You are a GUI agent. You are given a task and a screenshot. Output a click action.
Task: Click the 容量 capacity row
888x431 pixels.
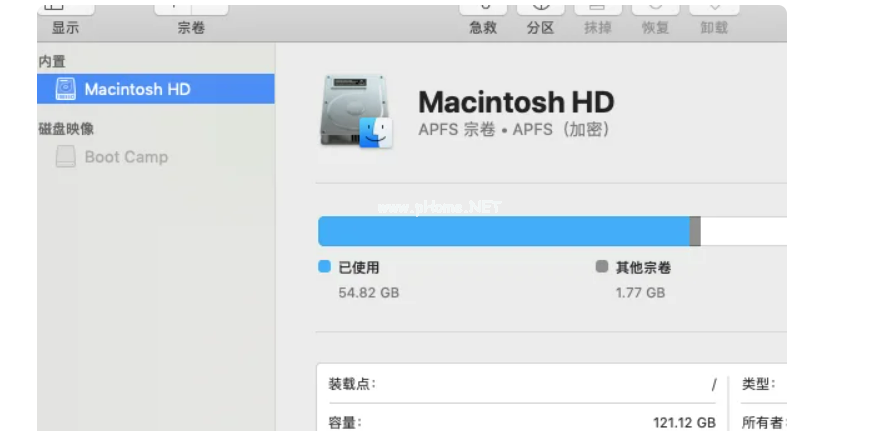point(522,422)
